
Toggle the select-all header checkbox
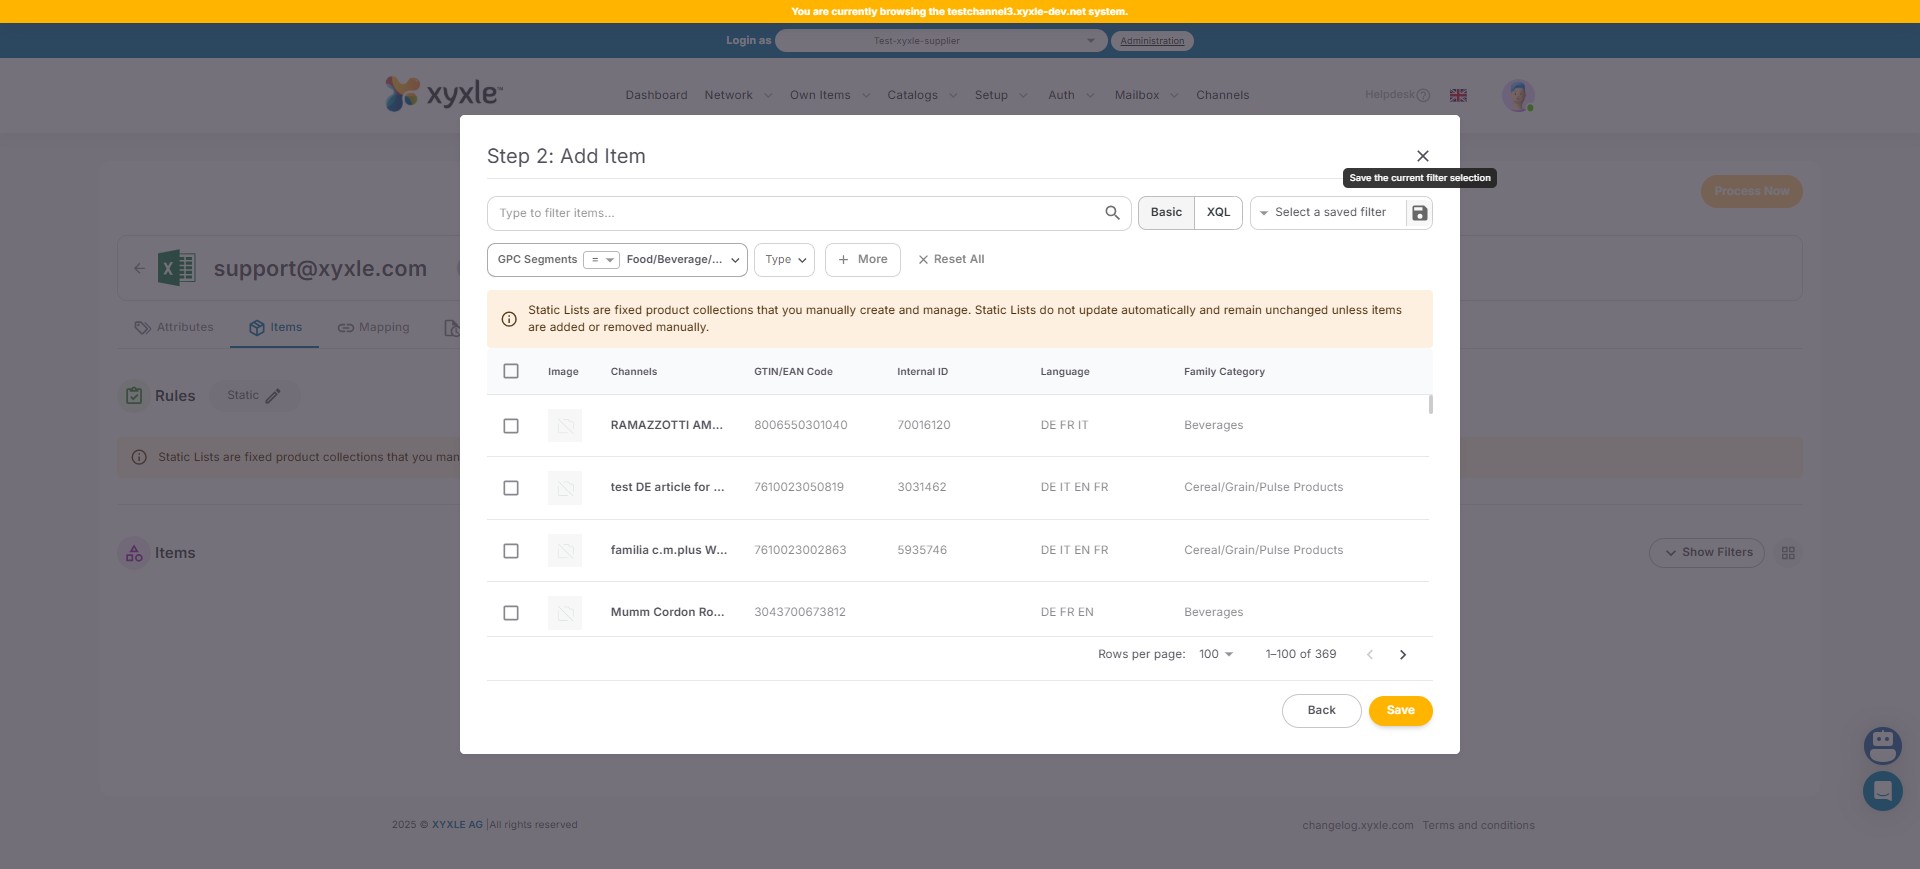point(511,371)
